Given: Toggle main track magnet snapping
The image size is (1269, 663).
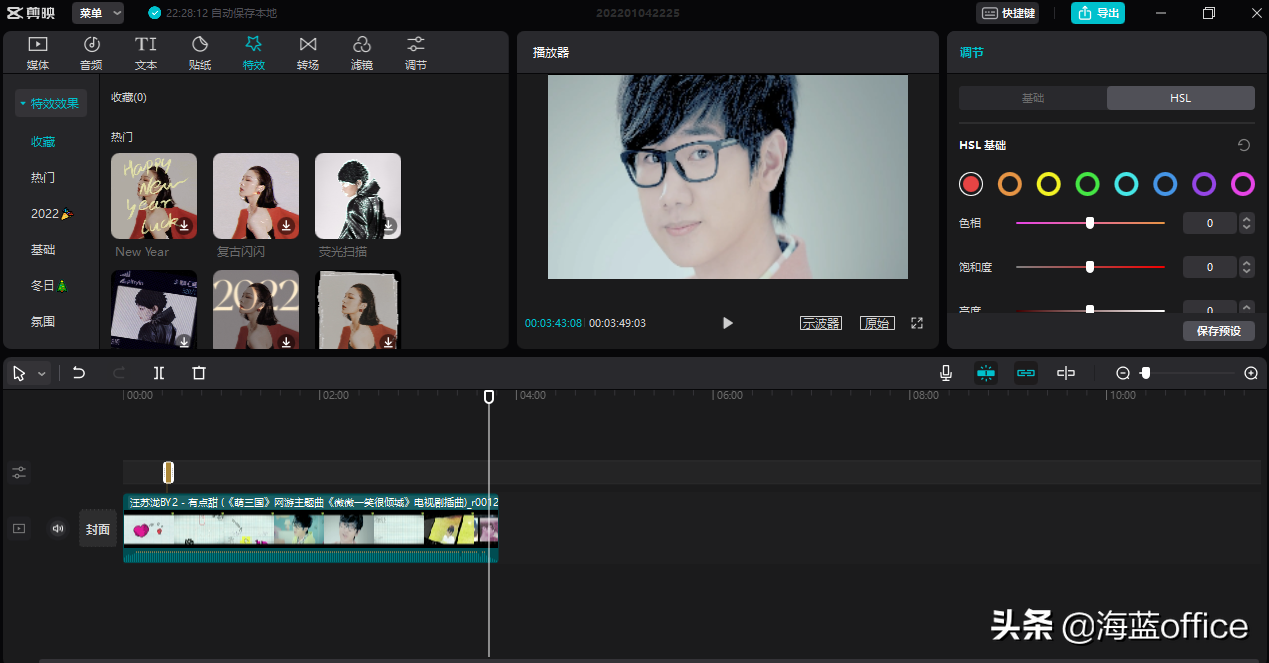Looking at the screenshot, I should click(x=986, y=373).
